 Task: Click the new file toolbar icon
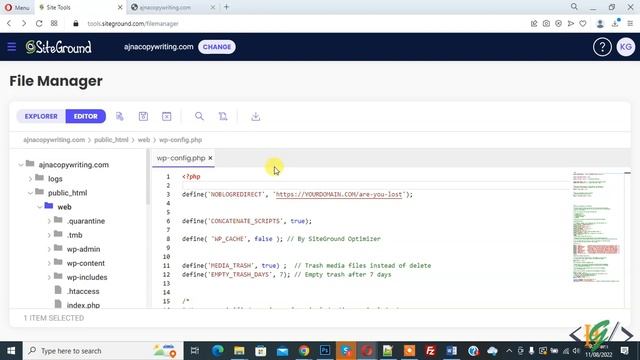120,116
